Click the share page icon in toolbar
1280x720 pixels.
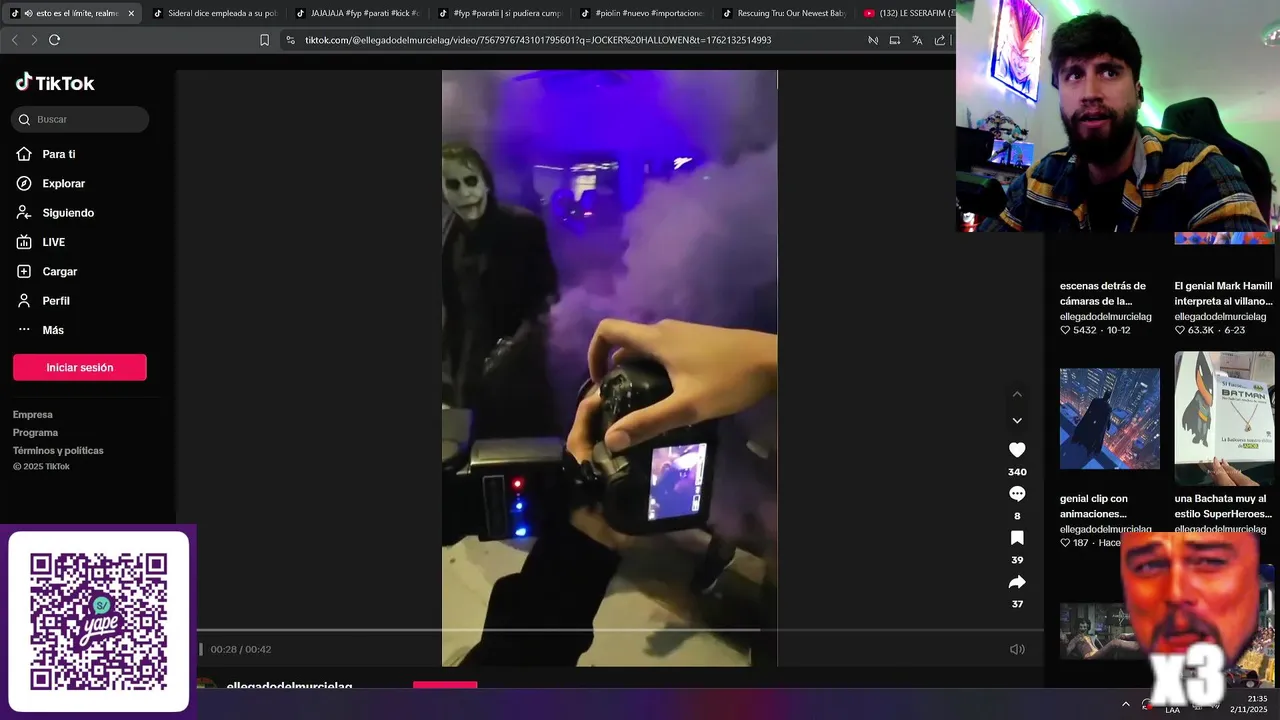(x=940, y=40)
